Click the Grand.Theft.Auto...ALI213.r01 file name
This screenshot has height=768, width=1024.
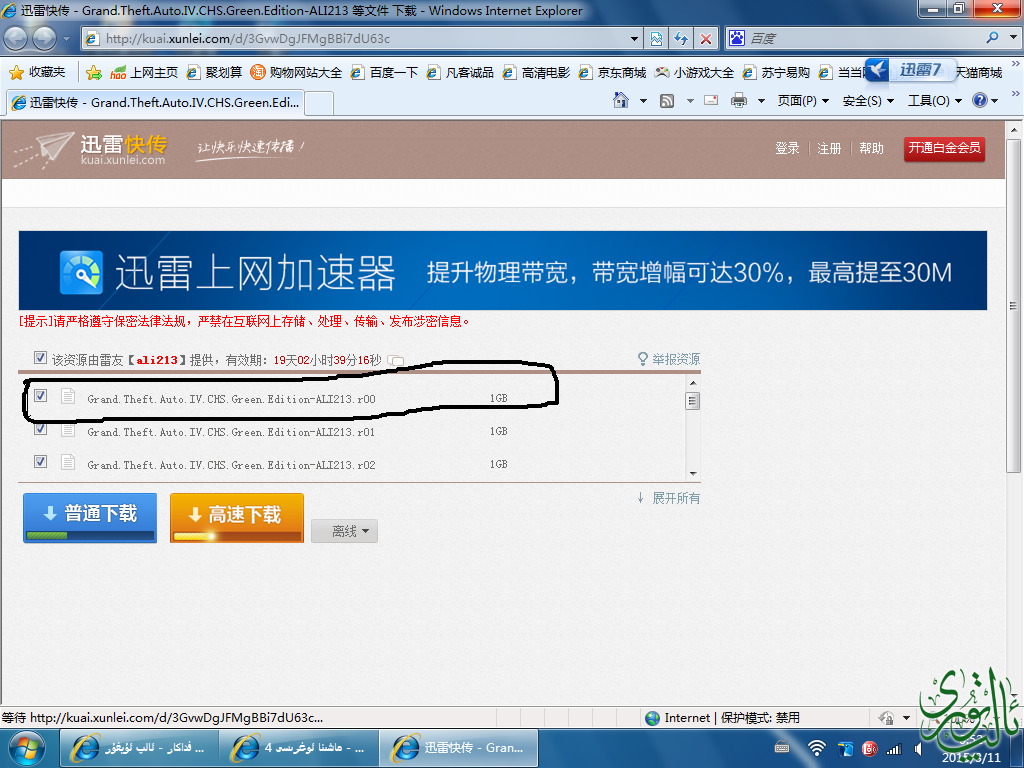click(231, 432)
